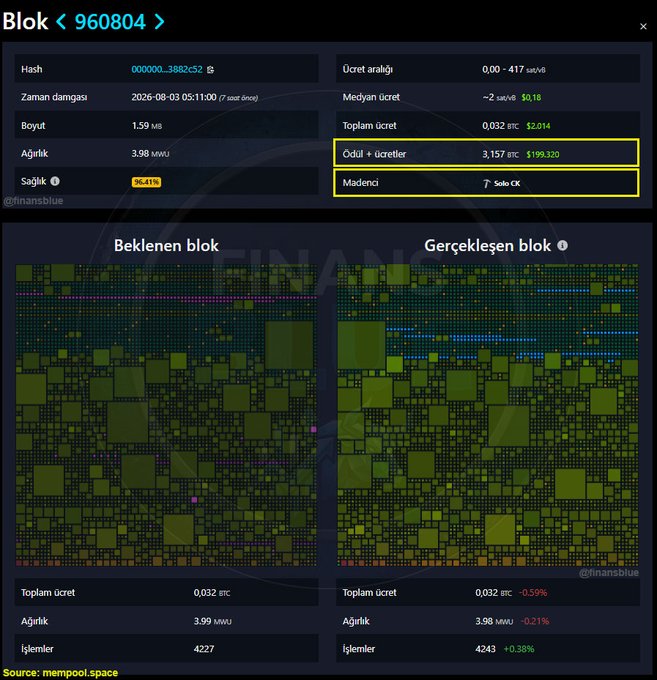Click the Beklenen blok heading
Screen dimensions: 657x680
point(166,245)
